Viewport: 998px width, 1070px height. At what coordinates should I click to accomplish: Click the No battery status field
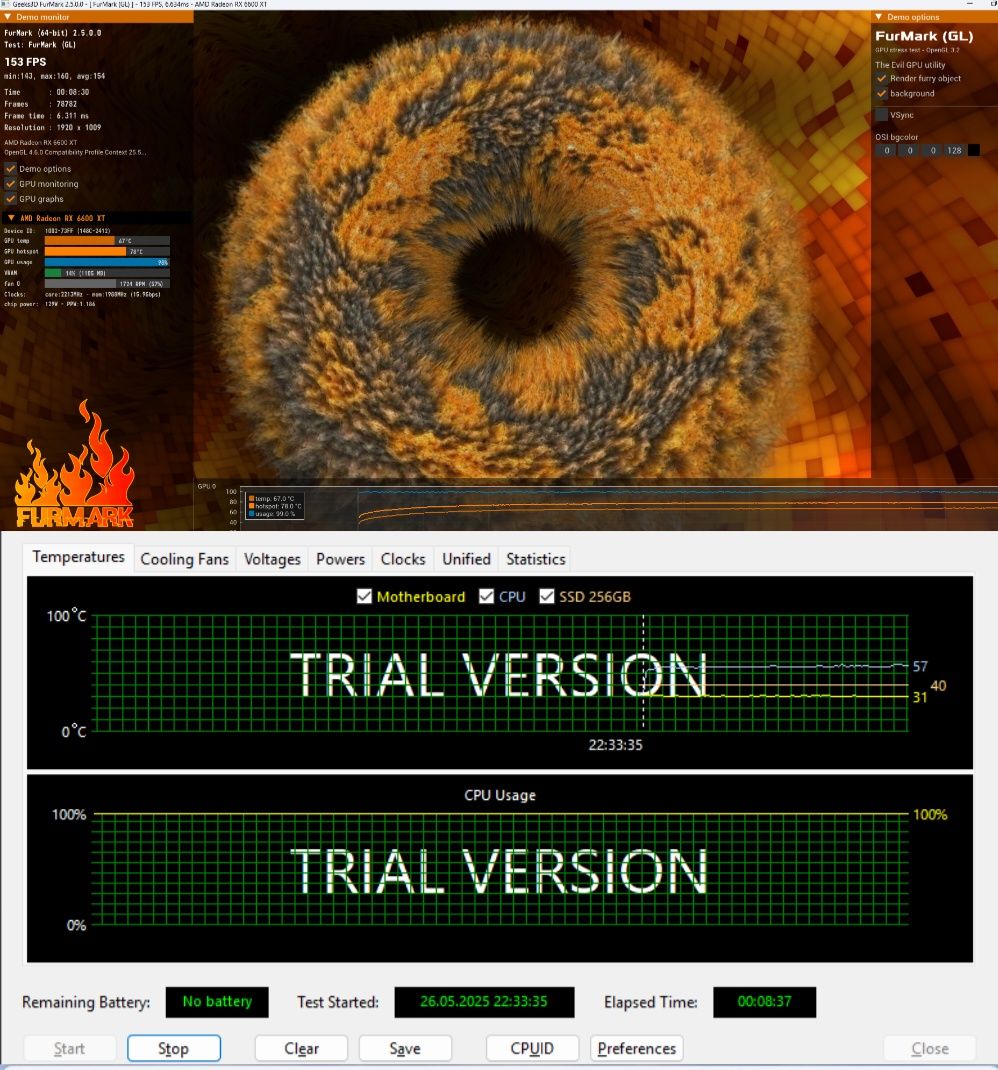(x=217, y=1002)
